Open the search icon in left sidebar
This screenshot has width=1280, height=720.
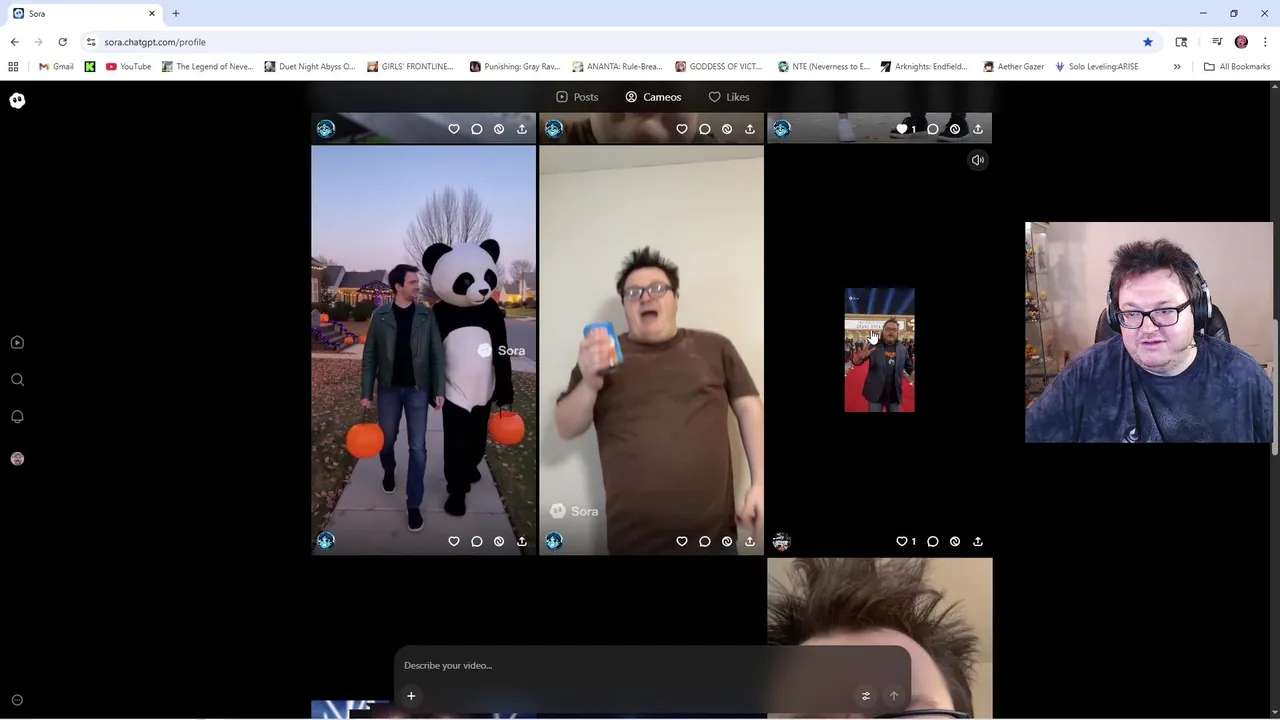click(x=17, y=380)
